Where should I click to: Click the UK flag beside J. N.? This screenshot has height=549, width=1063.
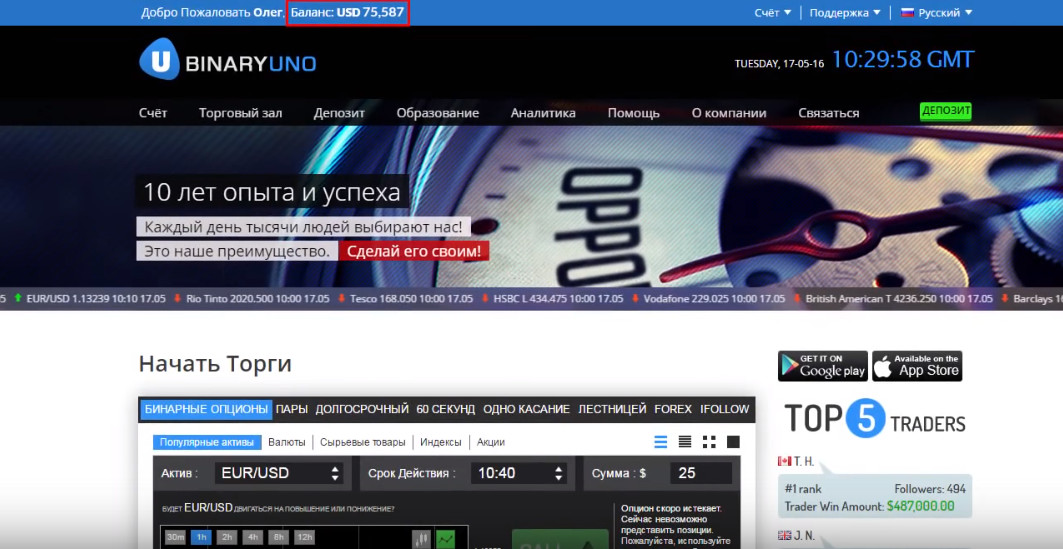click(x=784, y=535)
